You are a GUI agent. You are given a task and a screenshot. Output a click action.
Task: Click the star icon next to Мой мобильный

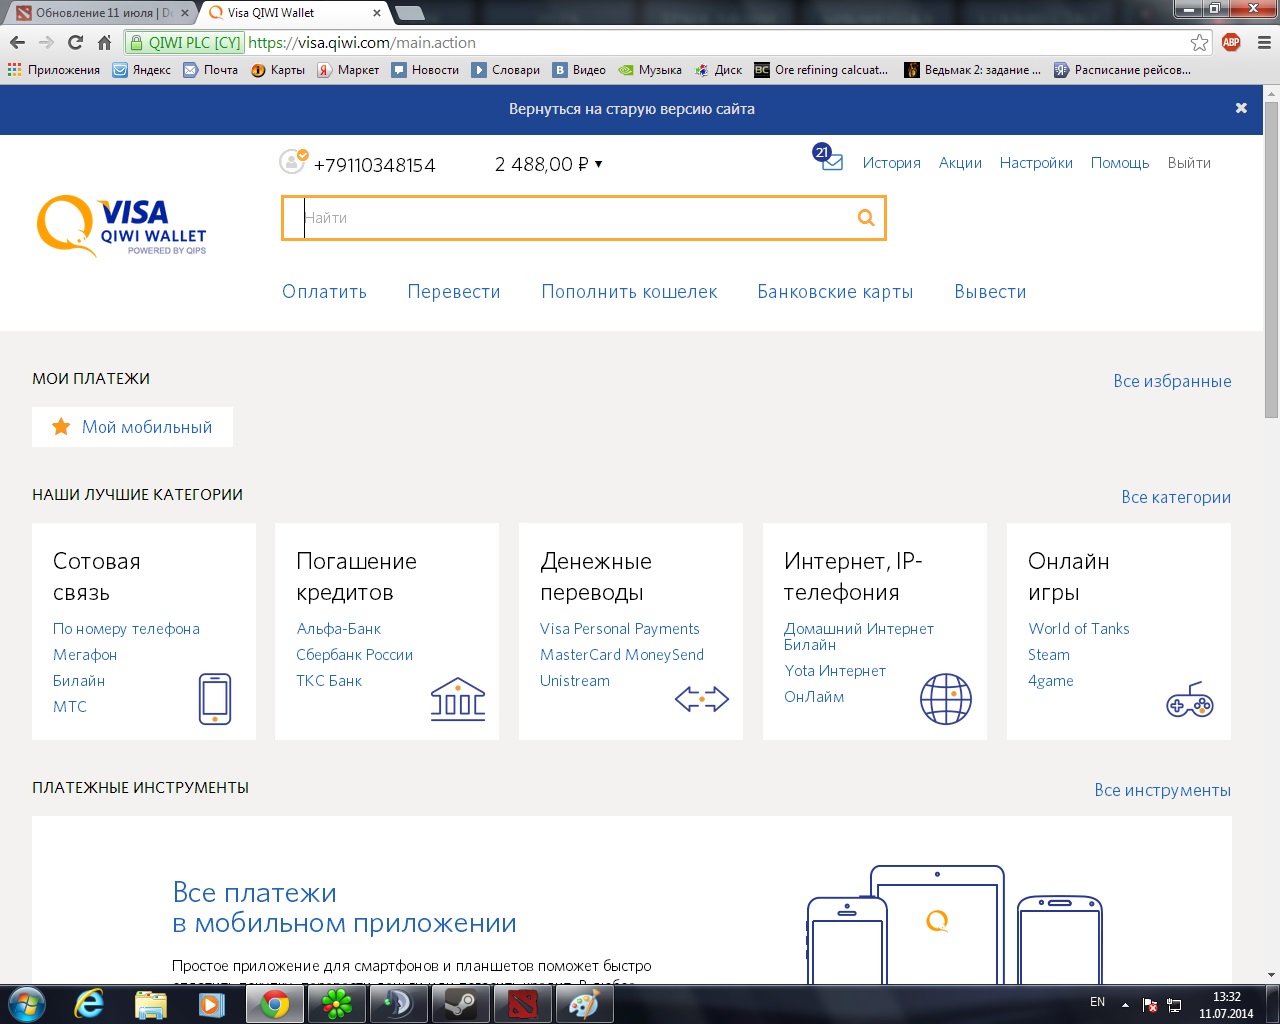click(61, 427)
